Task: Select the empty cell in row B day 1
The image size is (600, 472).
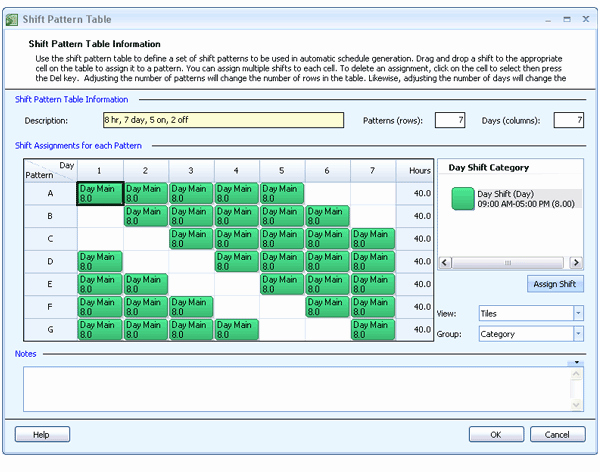Action: click(x=100, y=216)
